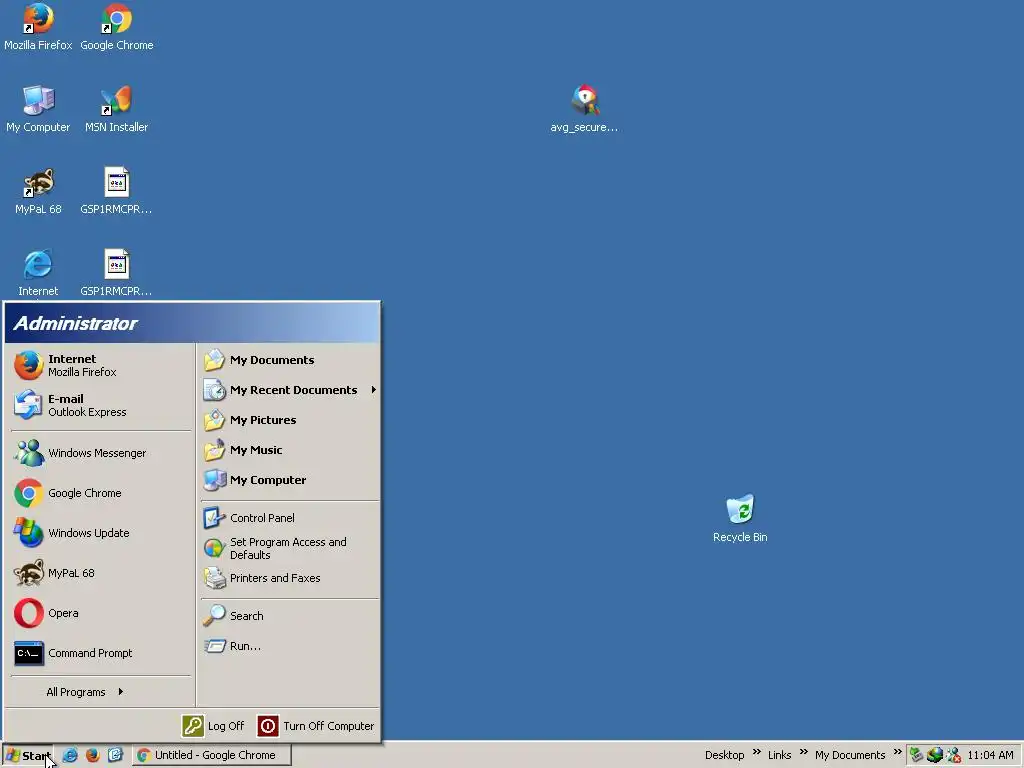1024x768 pixels.
Task: Launch Internet Mozilla Firefox from Start menu
Action: pyautogui.click(x=101, y=365)
